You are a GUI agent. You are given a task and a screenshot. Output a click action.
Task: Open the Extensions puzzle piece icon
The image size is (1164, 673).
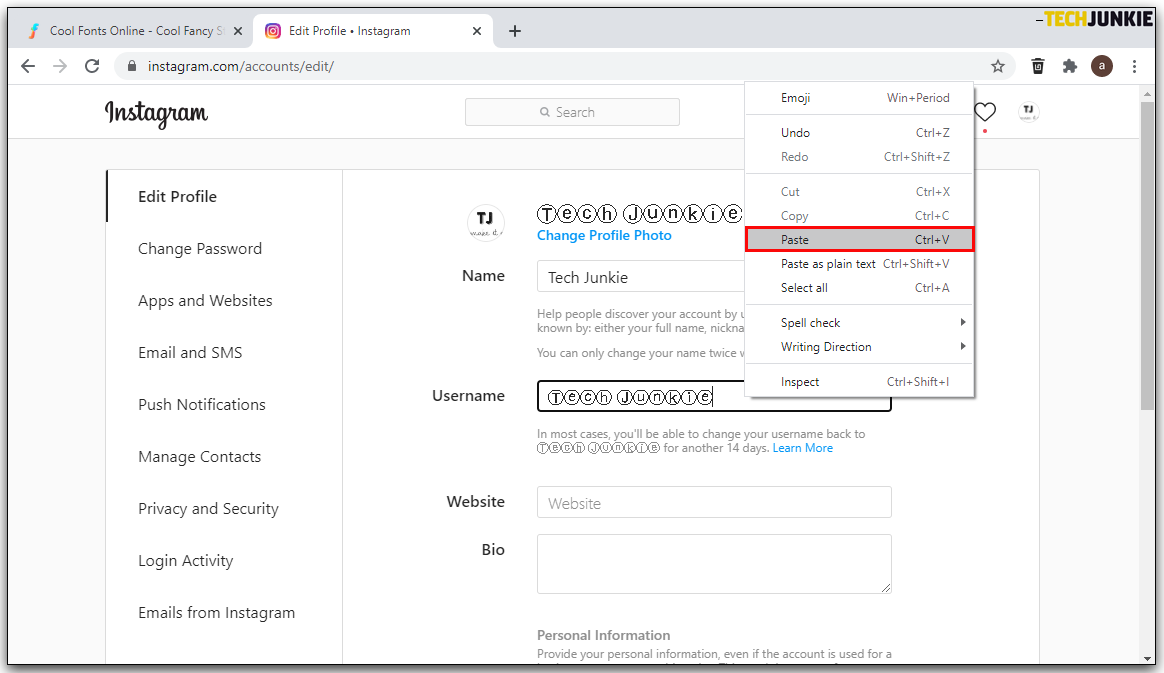coord(1070,66)
